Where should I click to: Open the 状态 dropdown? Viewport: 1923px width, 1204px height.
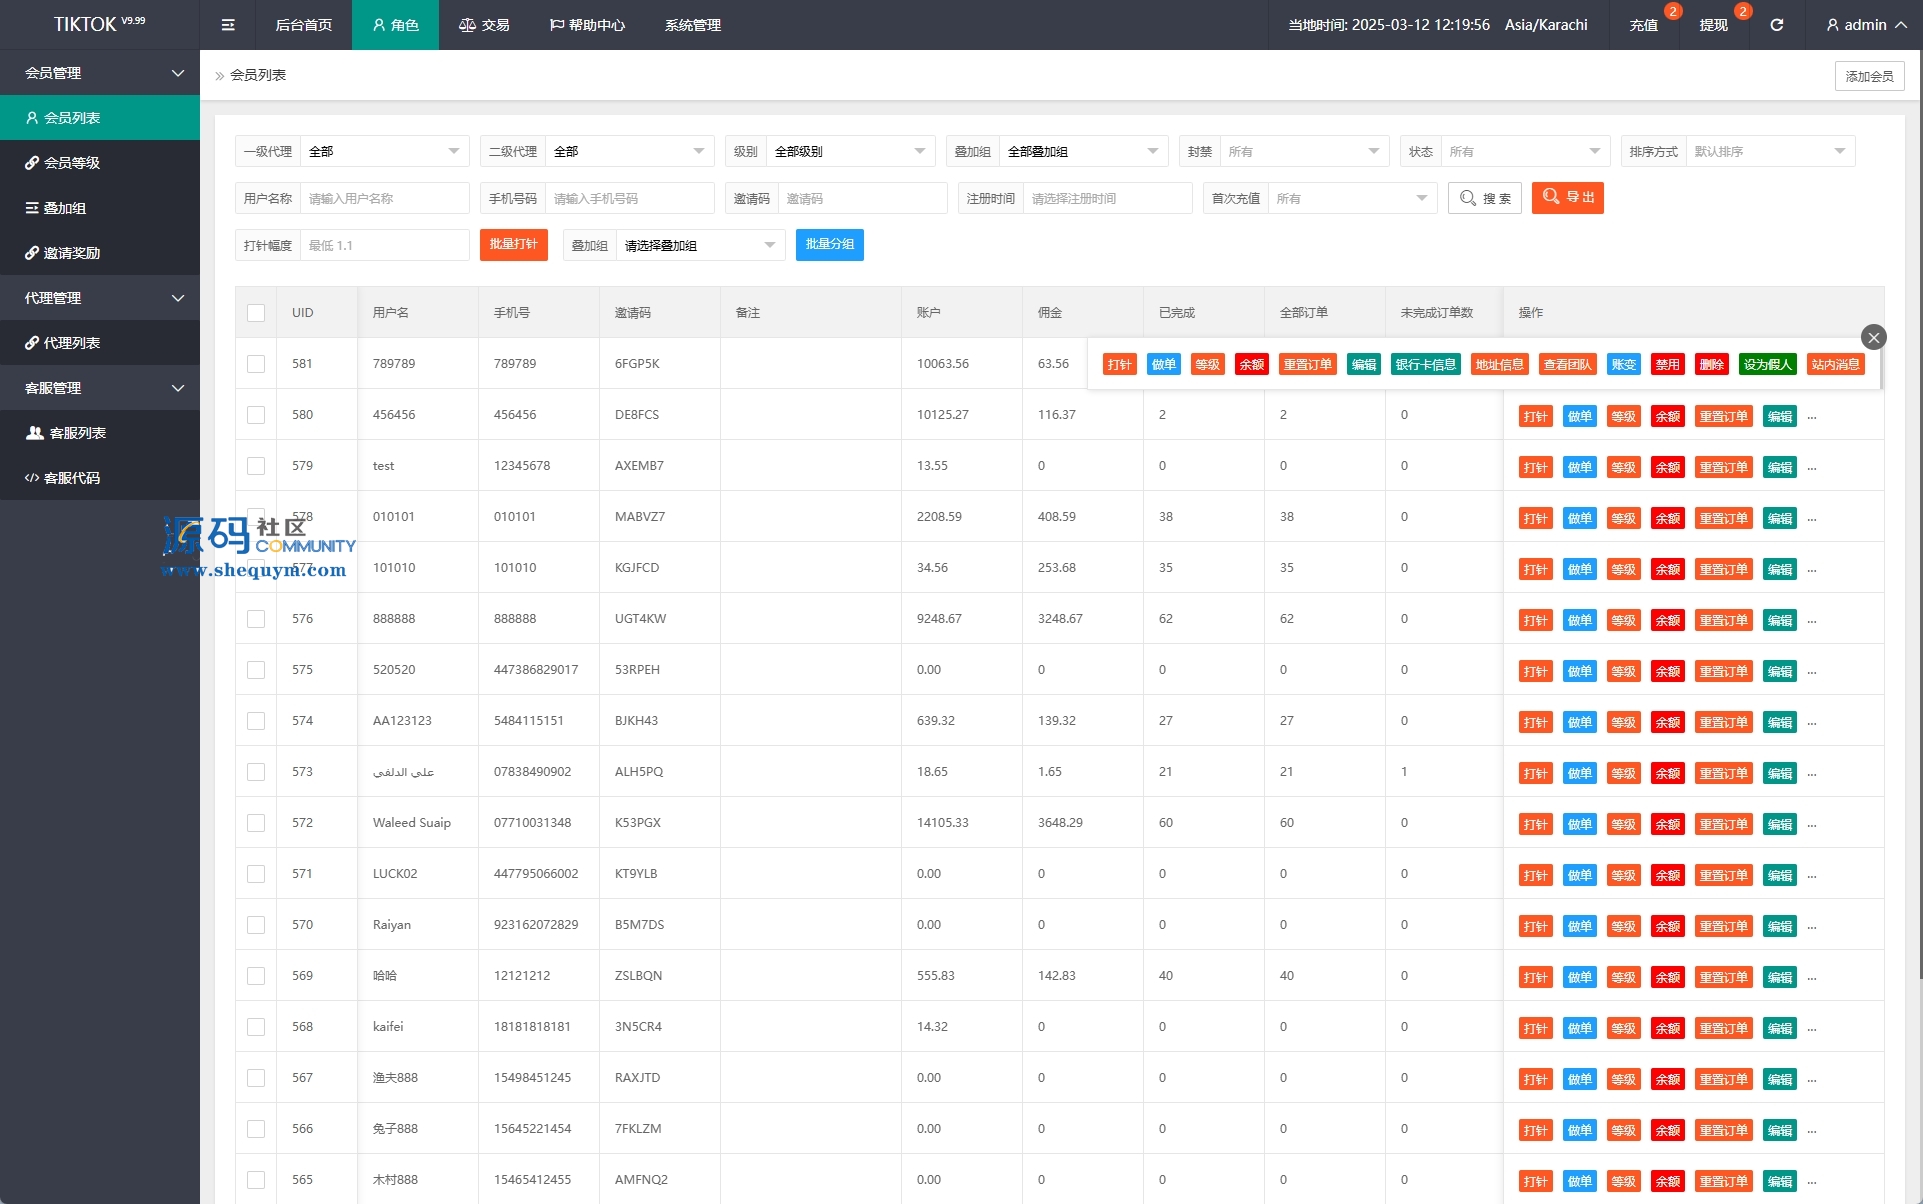1525,151
